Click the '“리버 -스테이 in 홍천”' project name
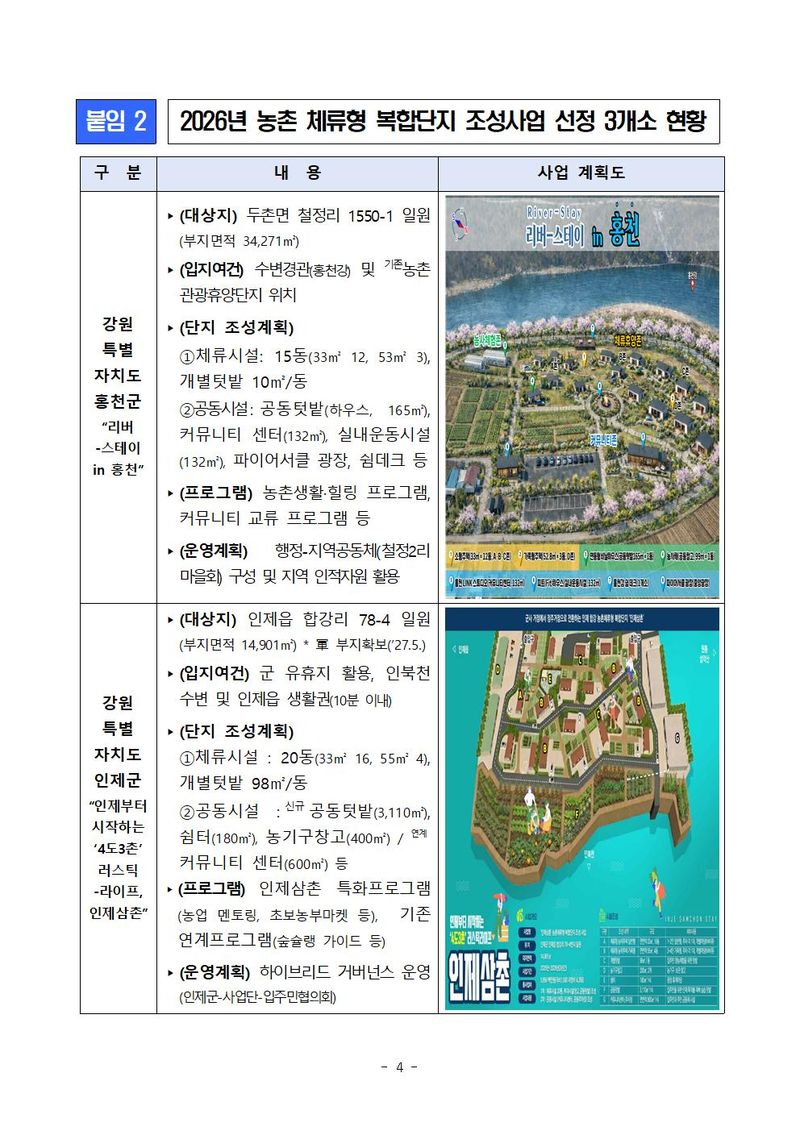This screenshot has height=1131, width=800. [118, 448]
